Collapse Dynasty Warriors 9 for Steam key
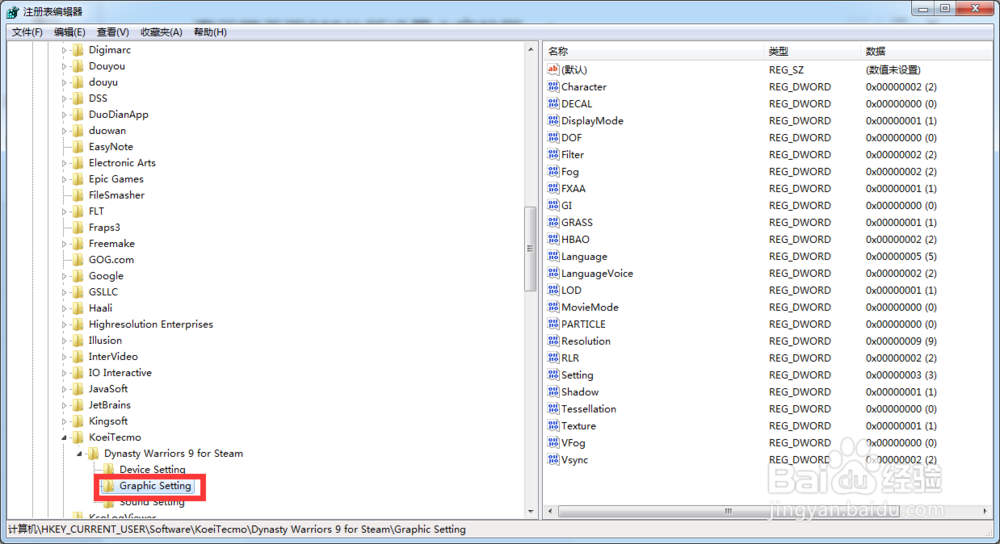 click(79, 453)
